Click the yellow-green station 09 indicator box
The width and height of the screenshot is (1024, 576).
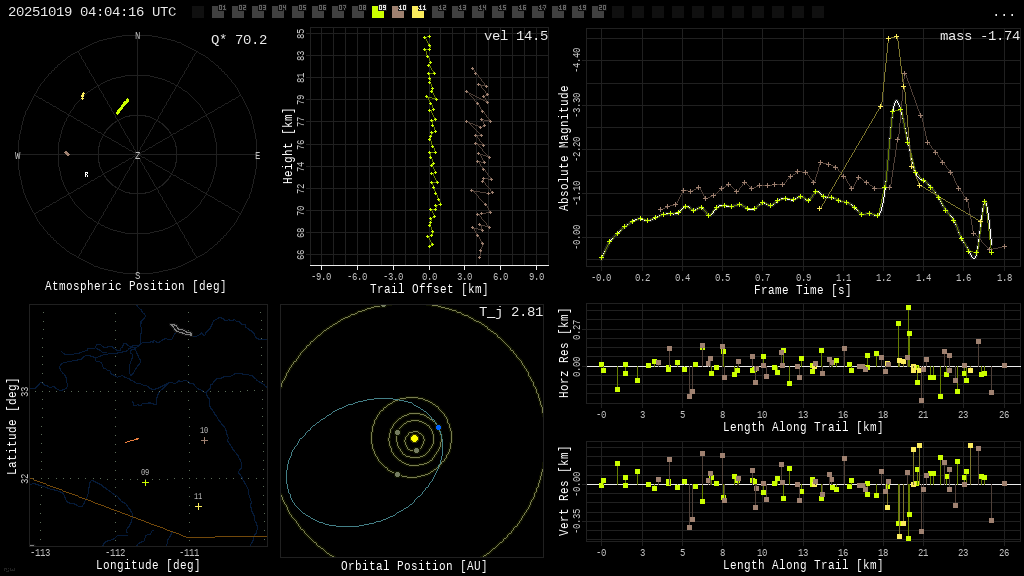pyautogui.click(x=378, y=12)
